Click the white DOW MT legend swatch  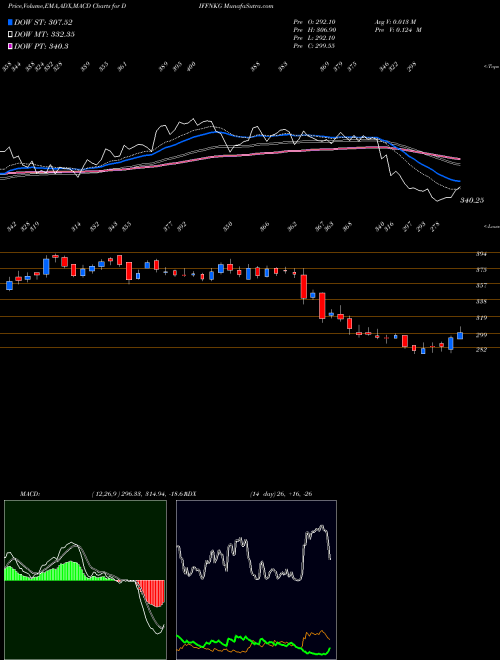pyautogui.click(x=10, y=34)
